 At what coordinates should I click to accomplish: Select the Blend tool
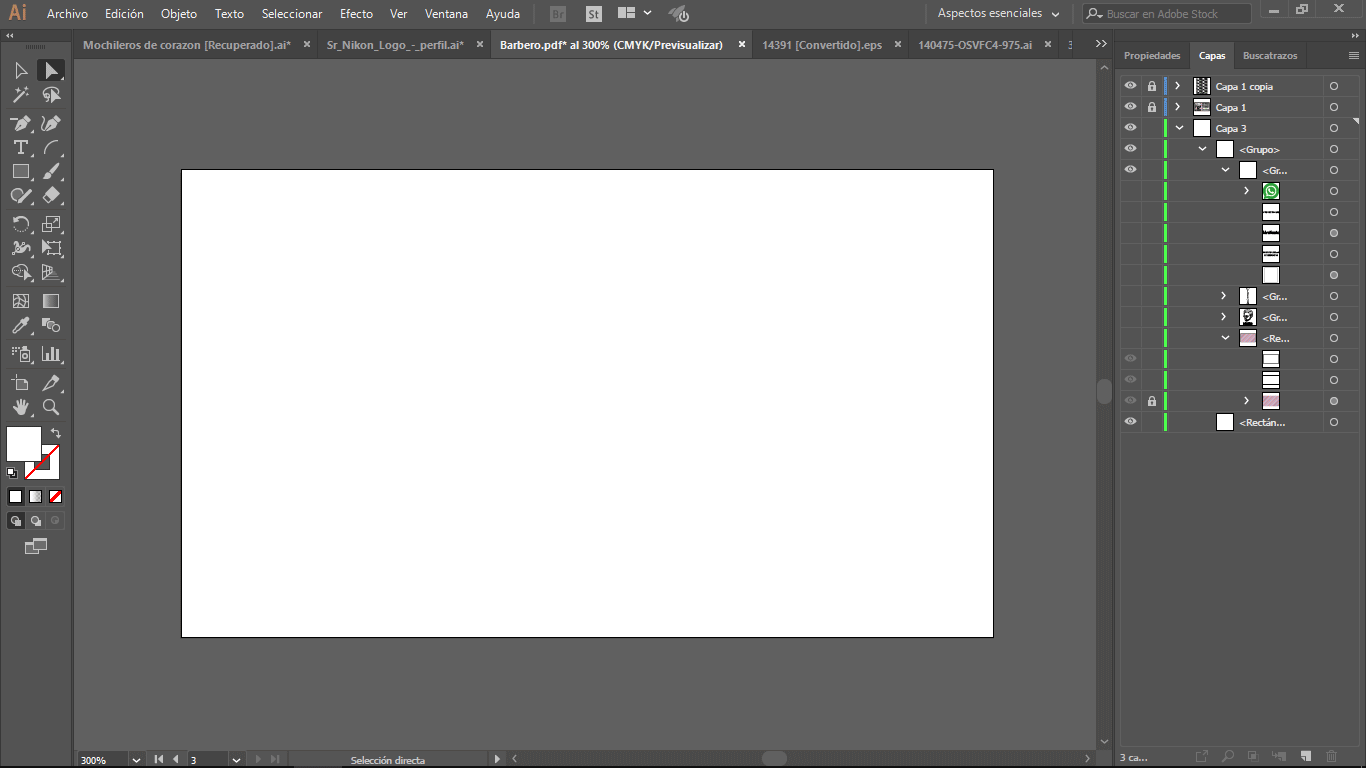coord(51,325)
